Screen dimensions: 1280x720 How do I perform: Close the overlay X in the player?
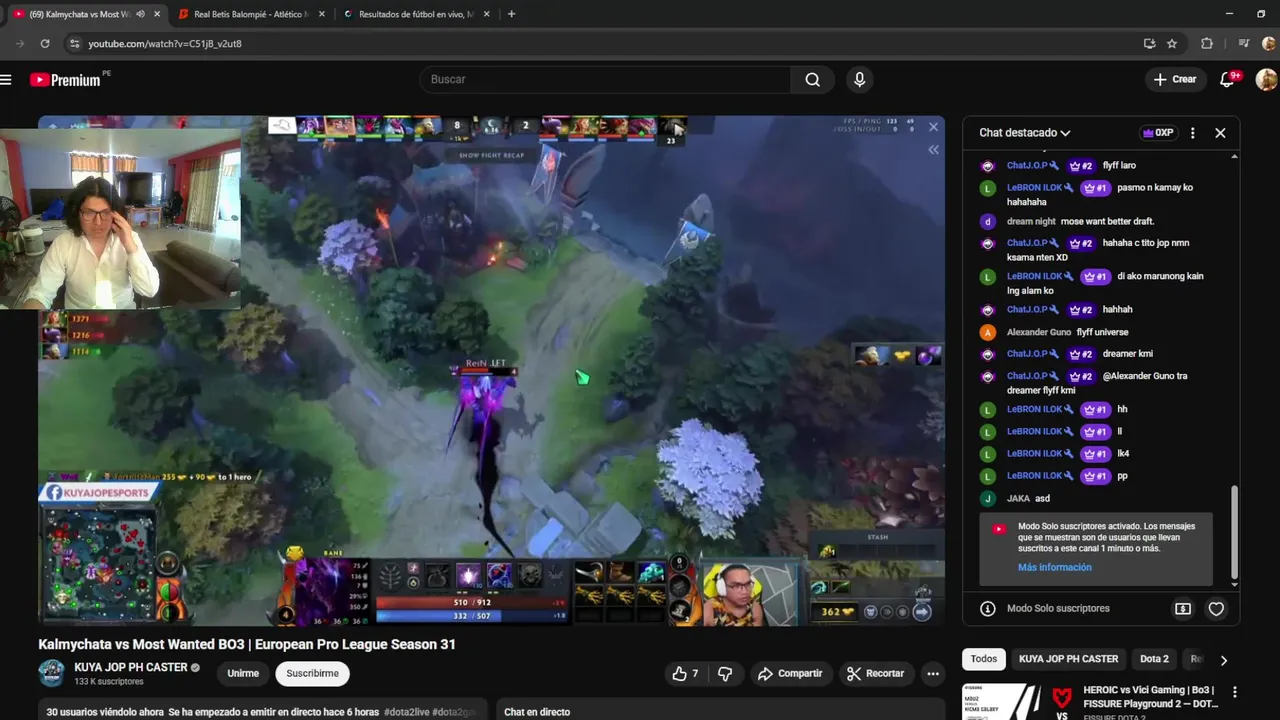coord(933,127)
